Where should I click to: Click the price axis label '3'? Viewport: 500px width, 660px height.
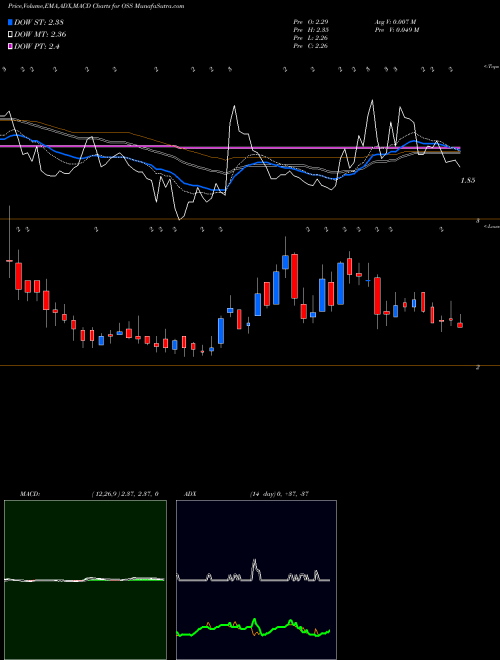(x=478, y=220)
